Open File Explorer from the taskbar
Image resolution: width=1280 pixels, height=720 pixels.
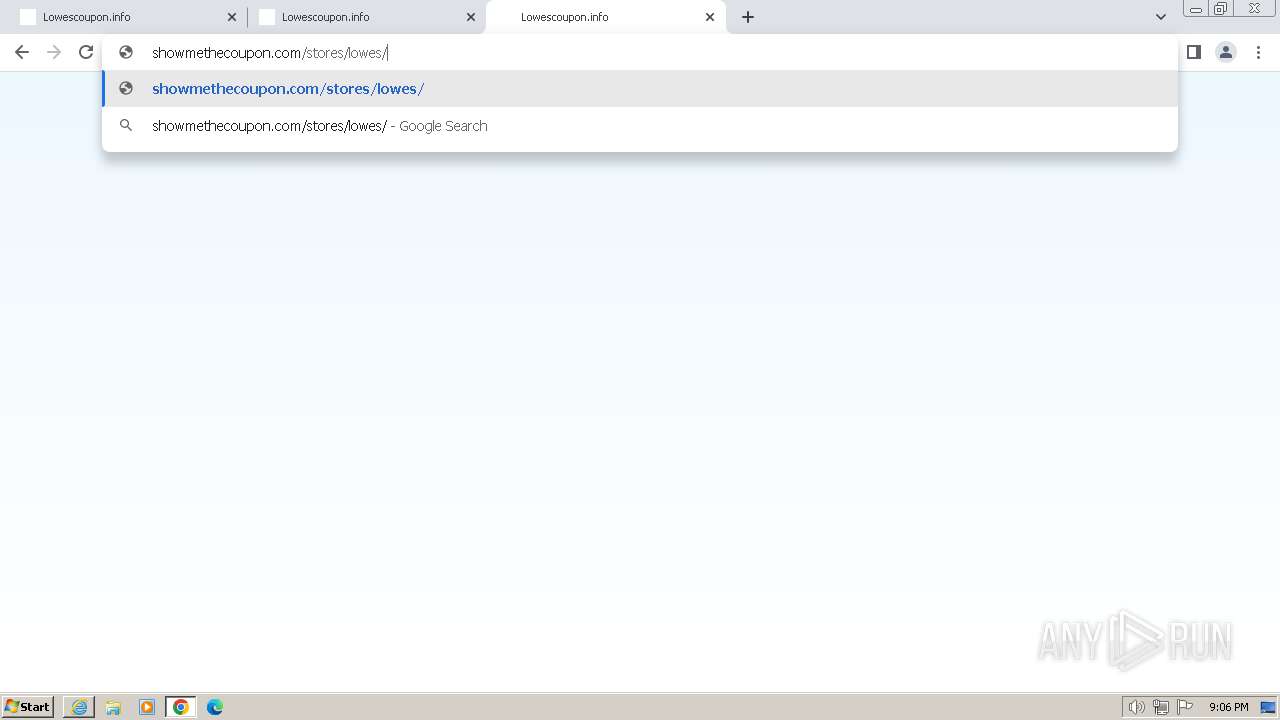tap(113, 707)
